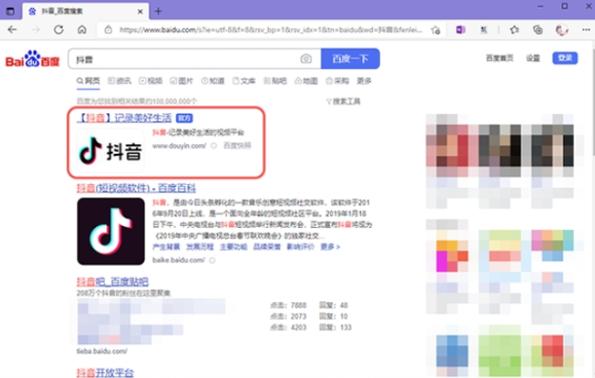
Task: Click the 回复: 133 tieba stat
Action: tap(335, 327)
